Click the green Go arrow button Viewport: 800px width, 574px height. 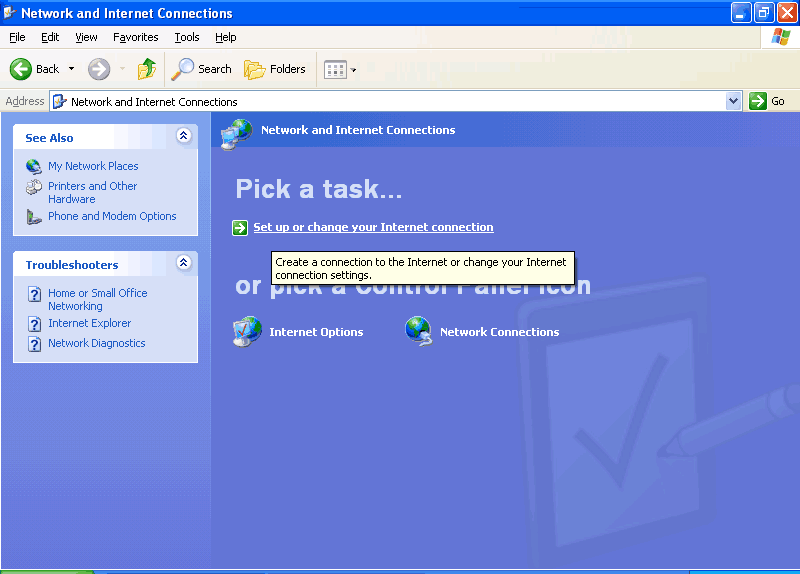point(758,101)
